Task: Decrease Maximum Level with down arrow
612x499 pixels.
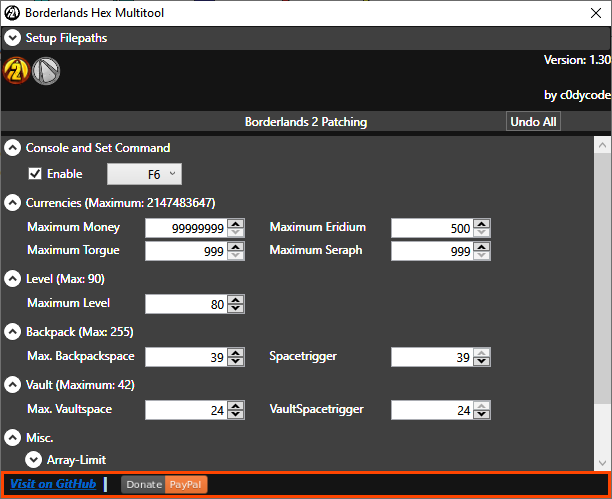Action: pos(236,308)
